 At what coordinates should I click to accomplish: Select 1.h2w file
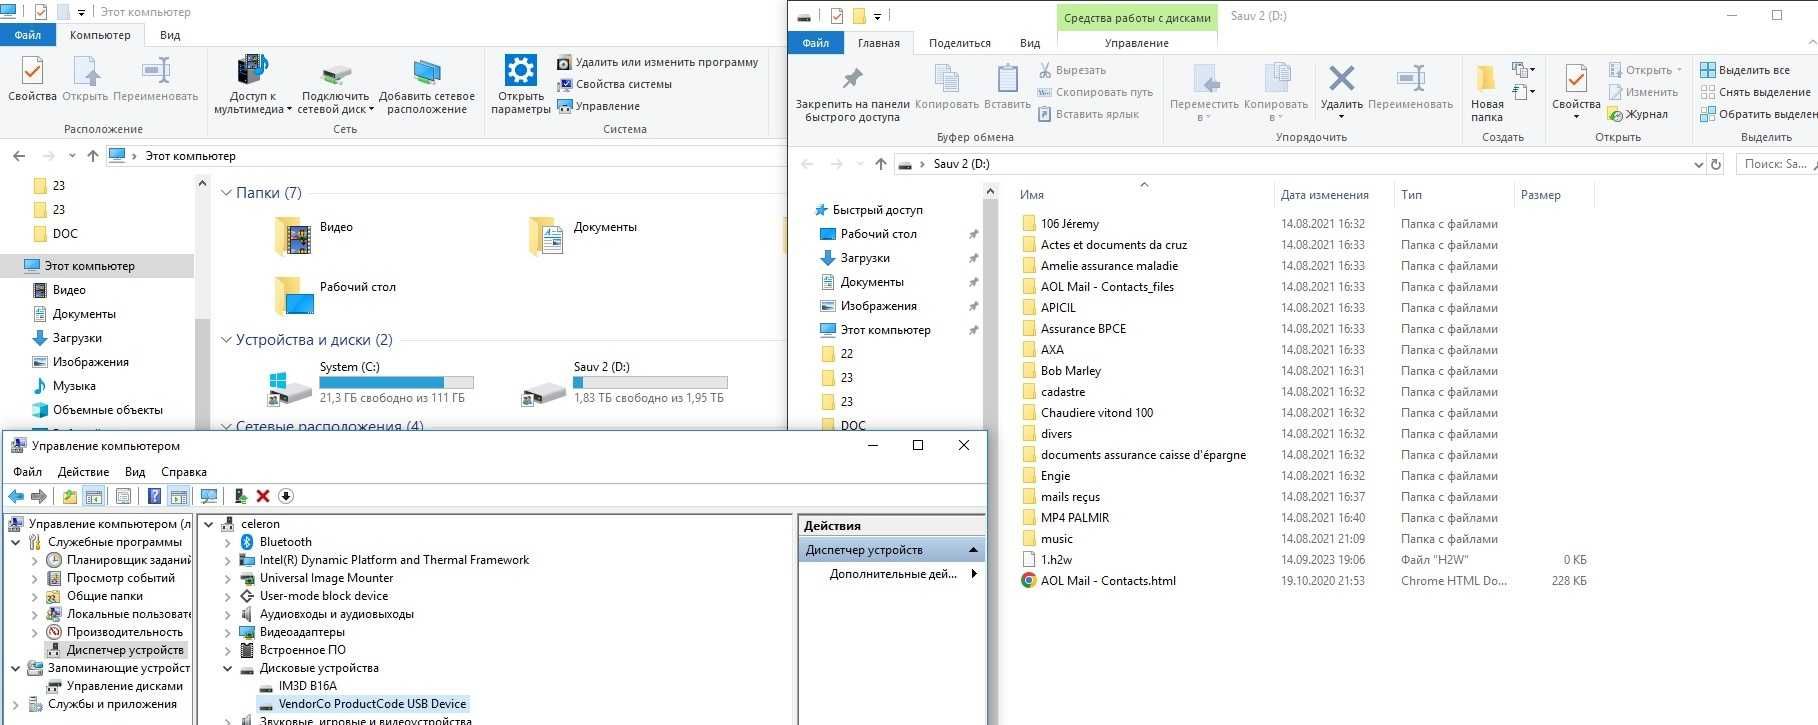(x=1056, y=560)
